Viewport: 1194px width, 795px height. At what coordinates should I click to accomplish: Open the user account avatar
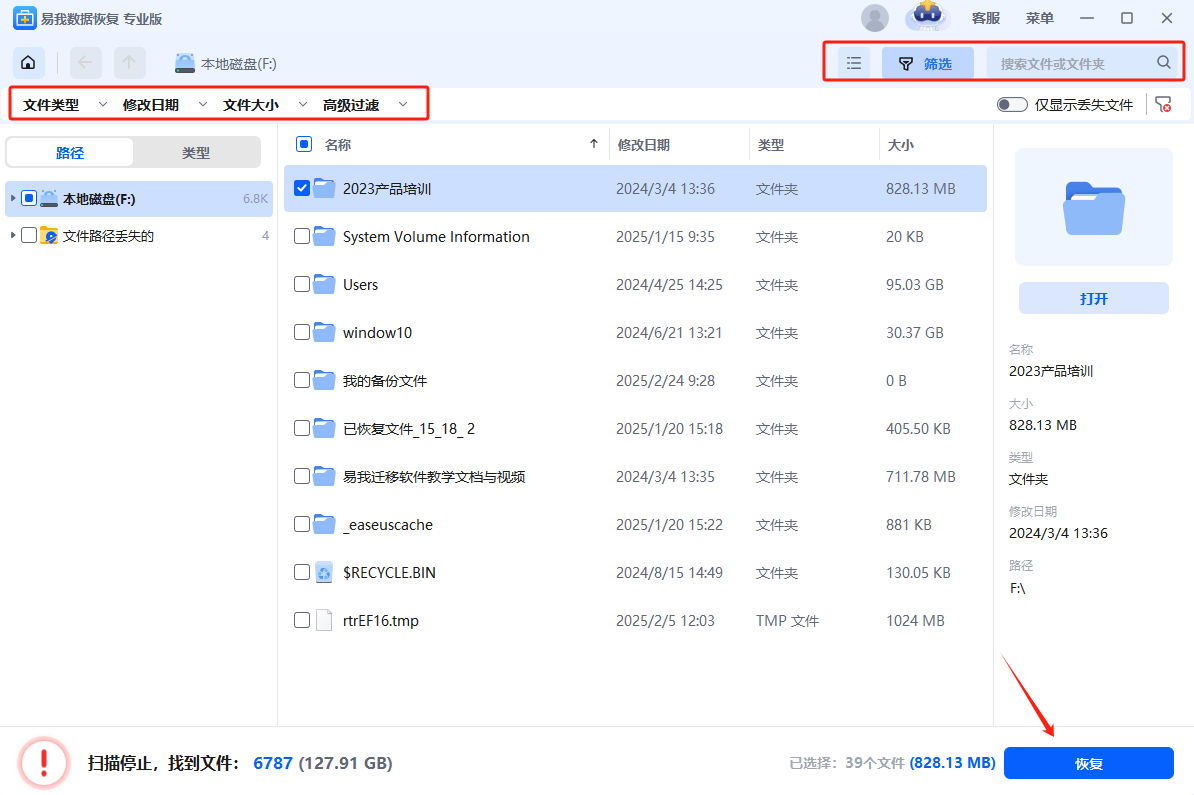coord(875,18)
